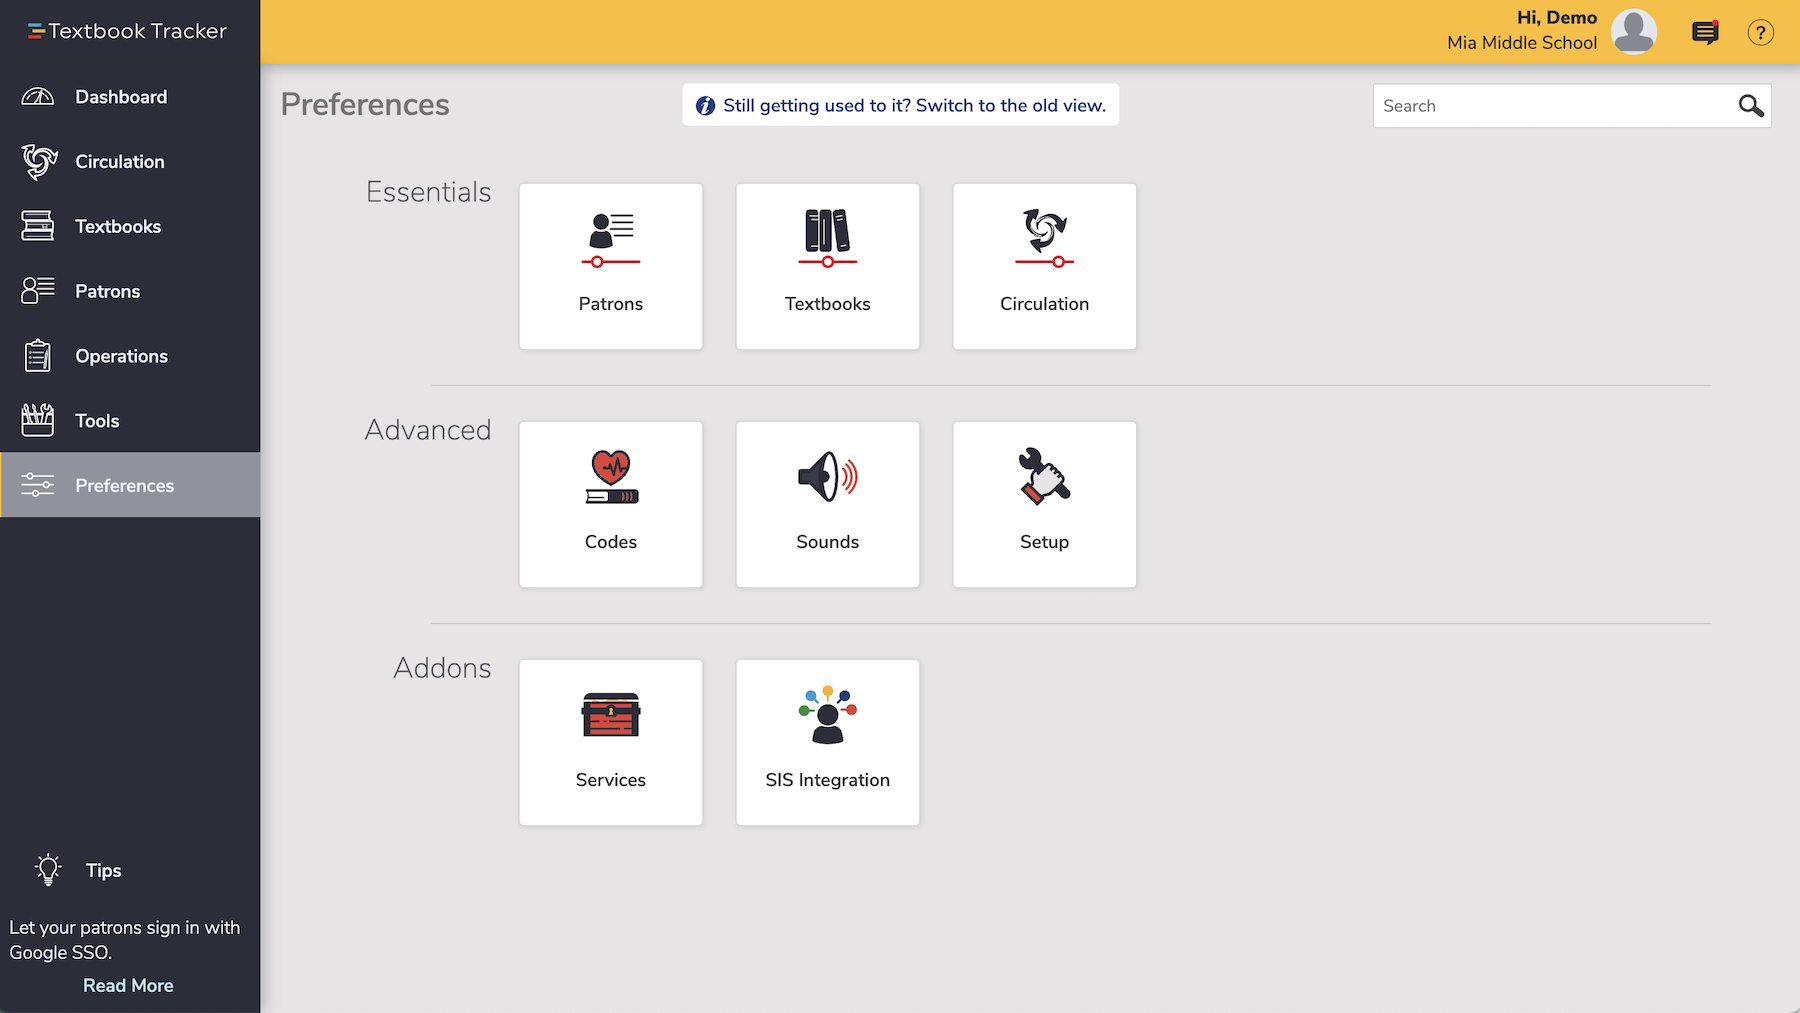This screenshot has height=1013, width=1800.
Task: Click the Mia Middle School name
Action: pyautogui.click(x=1522, y=43)
